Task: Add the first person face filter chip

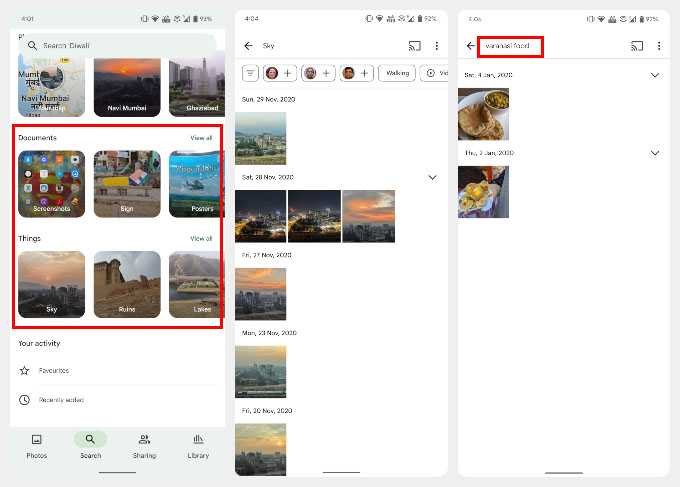Action: (x=280, y=73)
